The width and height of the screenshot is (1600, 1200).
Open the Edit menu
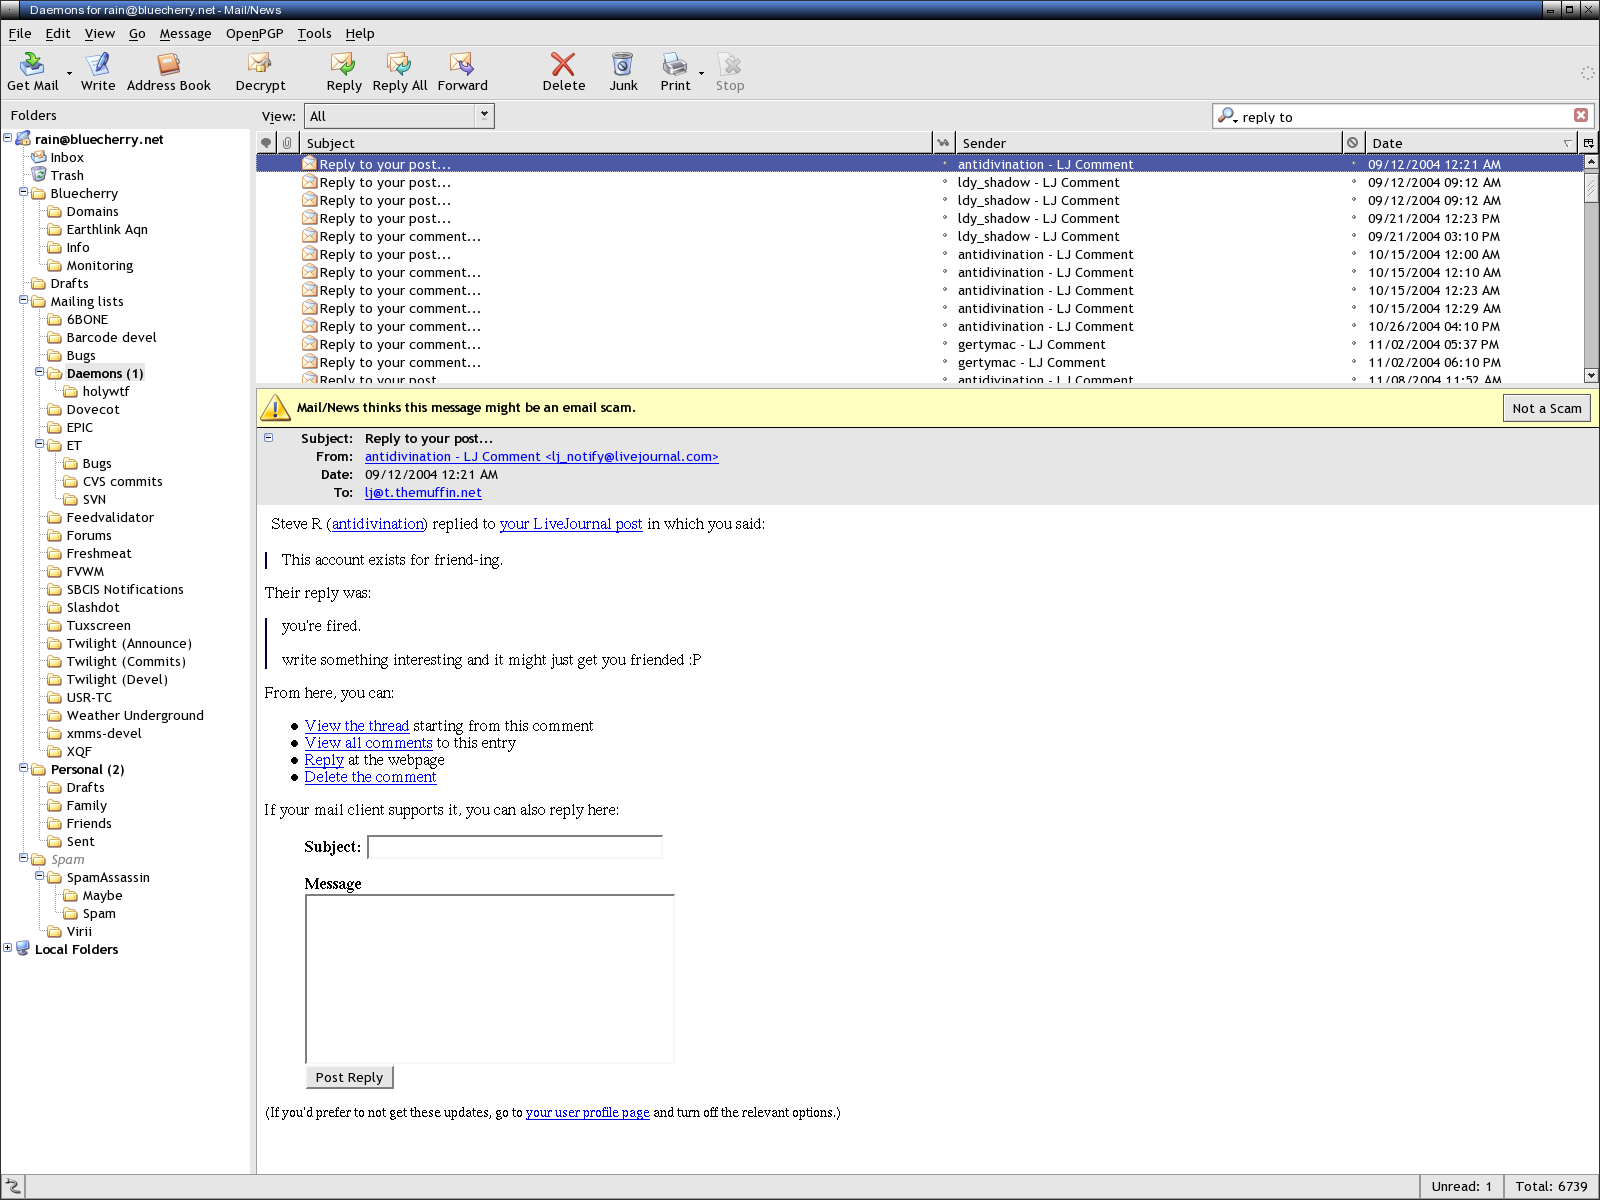tap(58, 33)
